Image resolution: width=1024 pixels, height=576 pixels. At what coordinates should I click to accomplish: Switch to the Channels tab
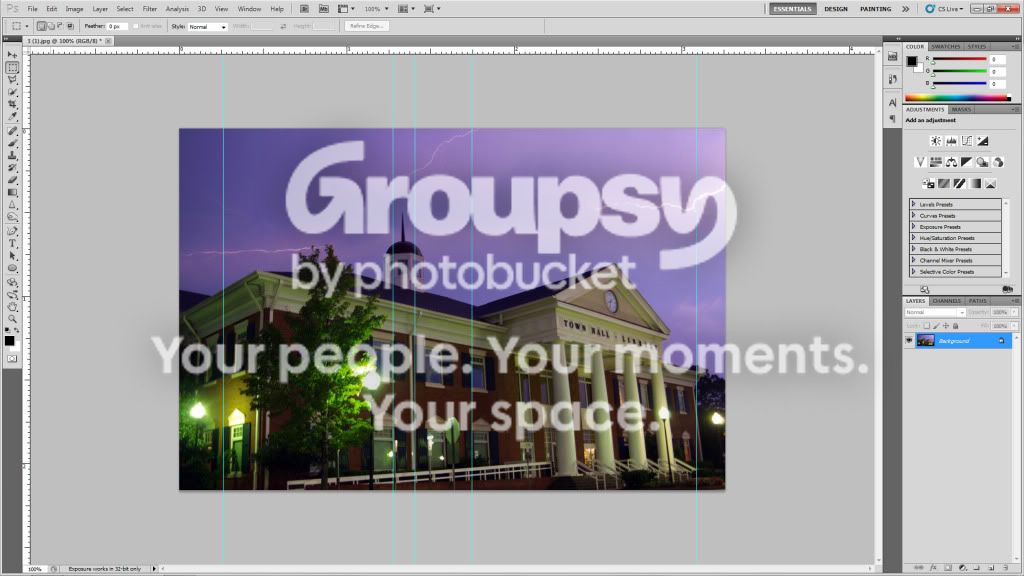(x=946, y=301)
